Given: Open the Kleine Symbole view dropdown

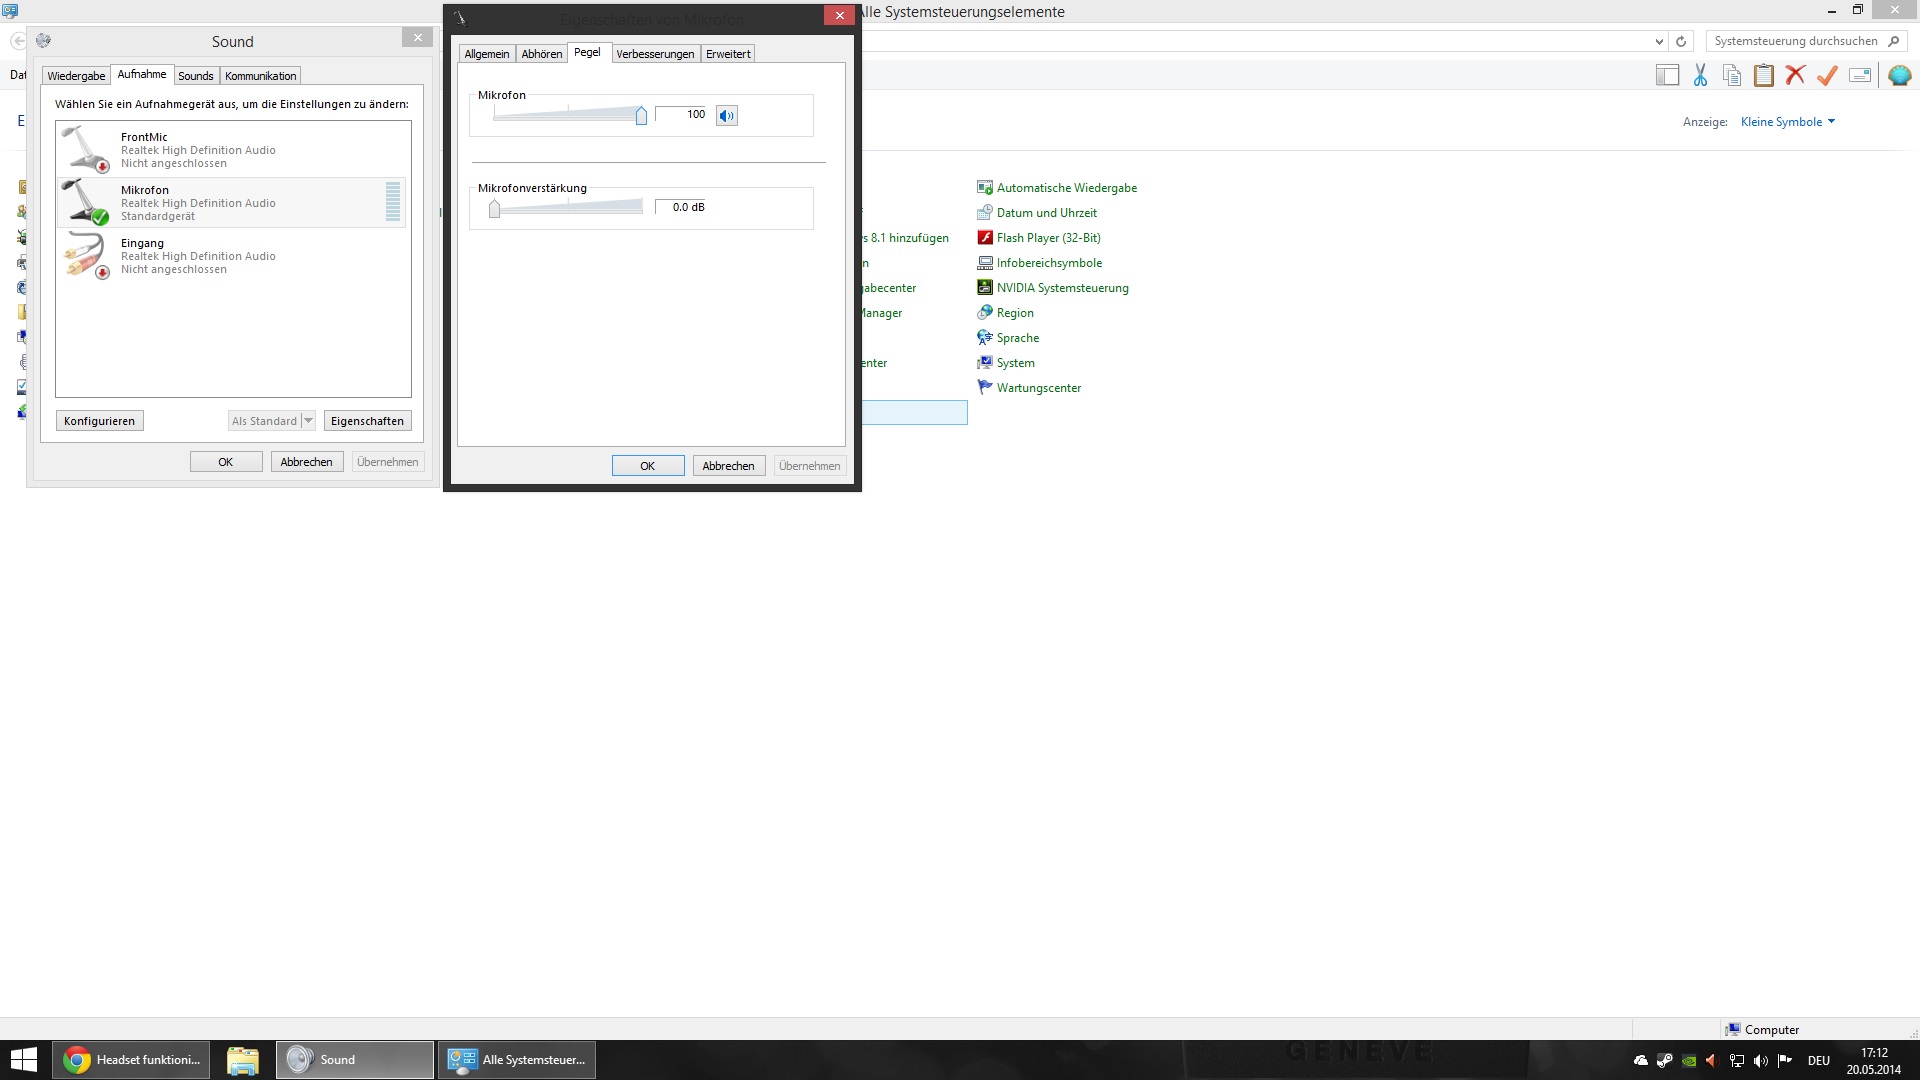Looking at the screenshot, I should click(1787, 122).
